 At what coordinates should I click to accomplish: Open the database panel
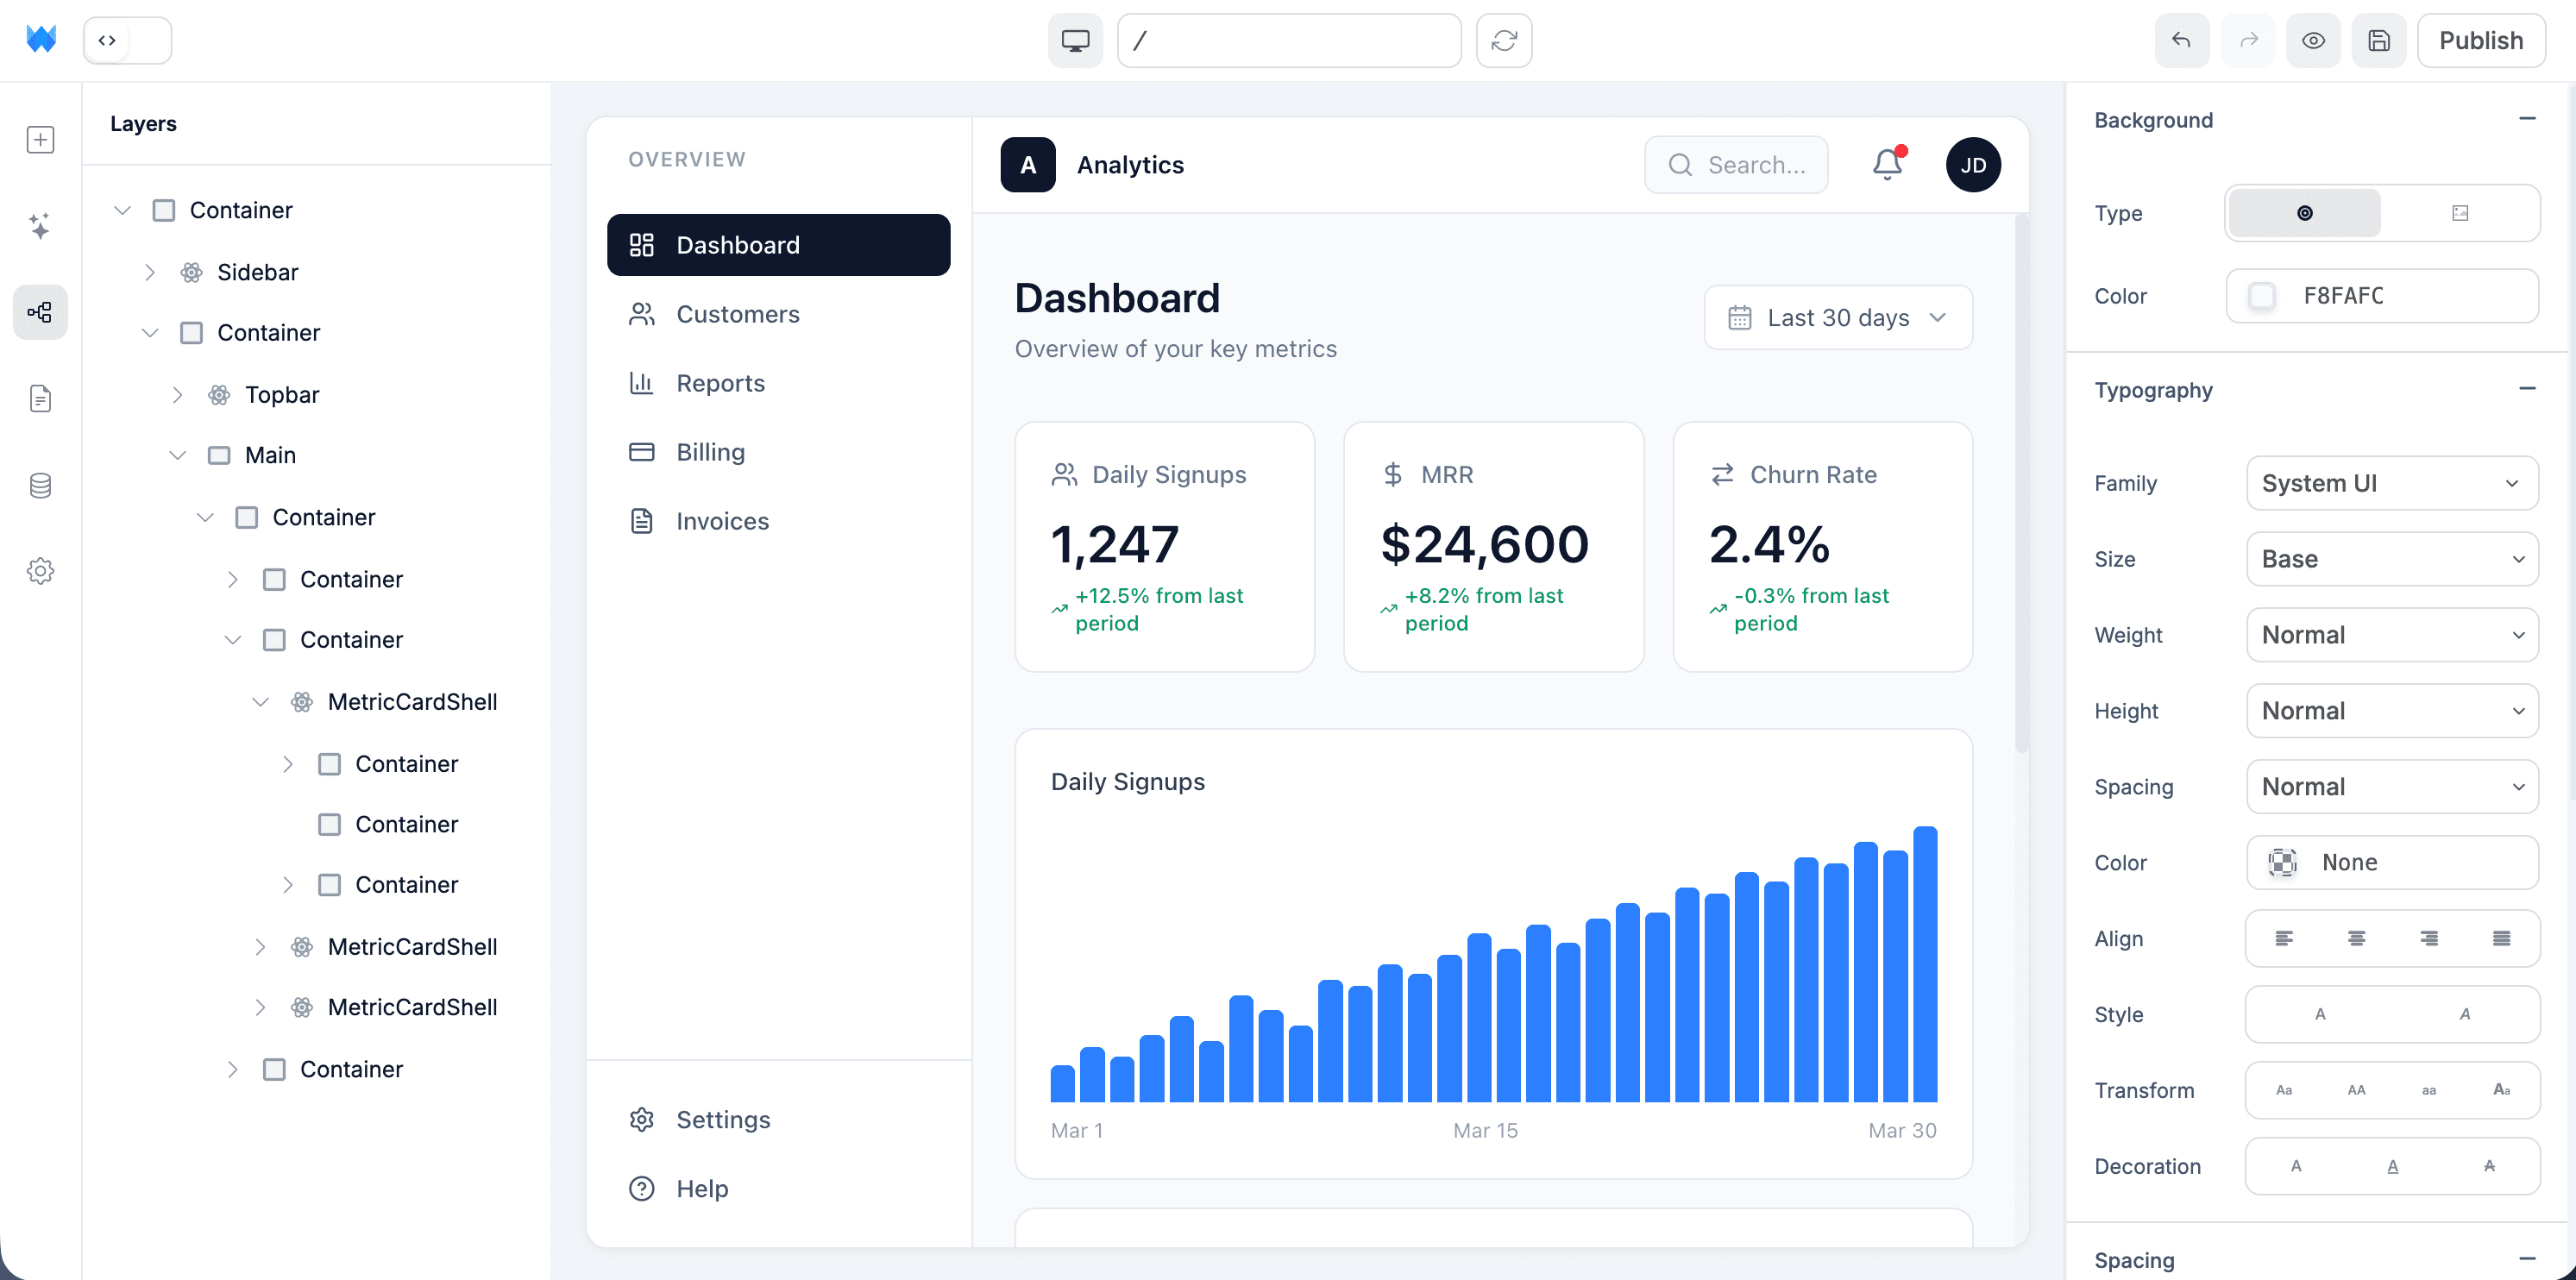tap(40, 484)
